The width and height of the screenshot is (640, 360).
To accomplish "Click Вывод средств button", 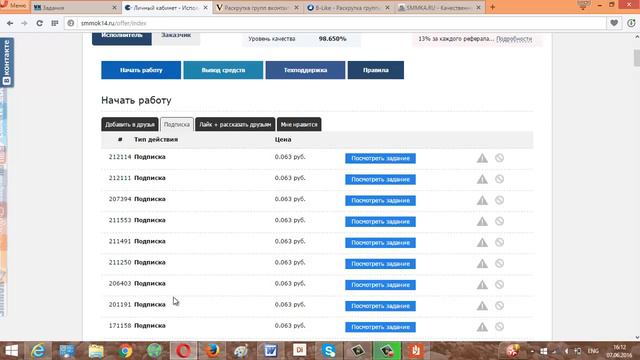I will (223, 70).
